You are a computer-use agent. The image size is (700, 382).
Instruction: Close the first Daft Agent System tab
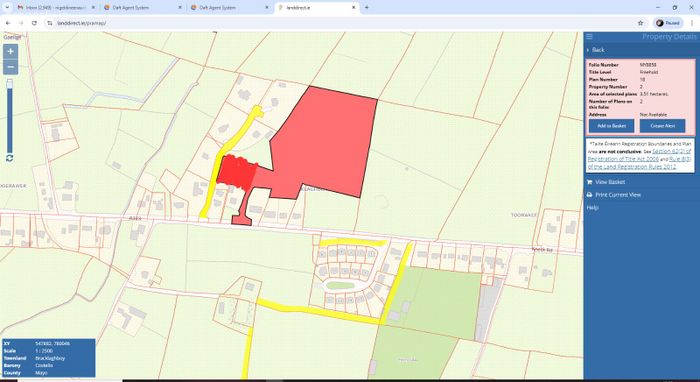(180, 8)
